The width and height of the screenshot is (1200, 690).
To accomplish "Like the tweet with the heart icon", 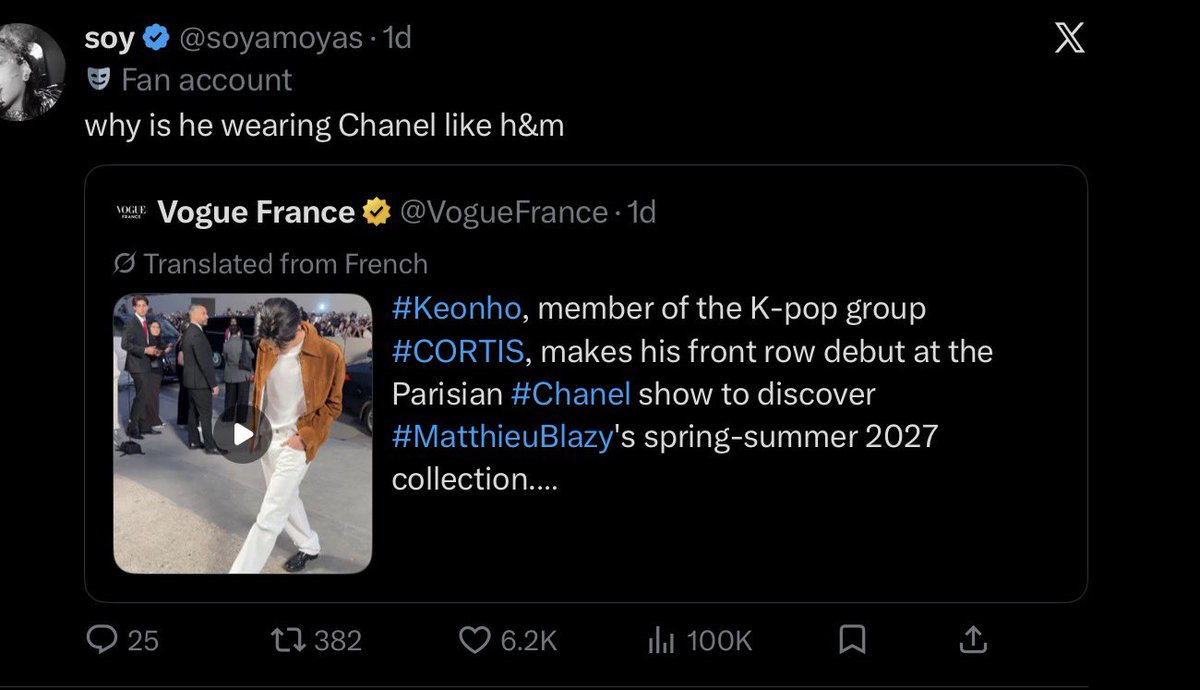I will [473, 639].
